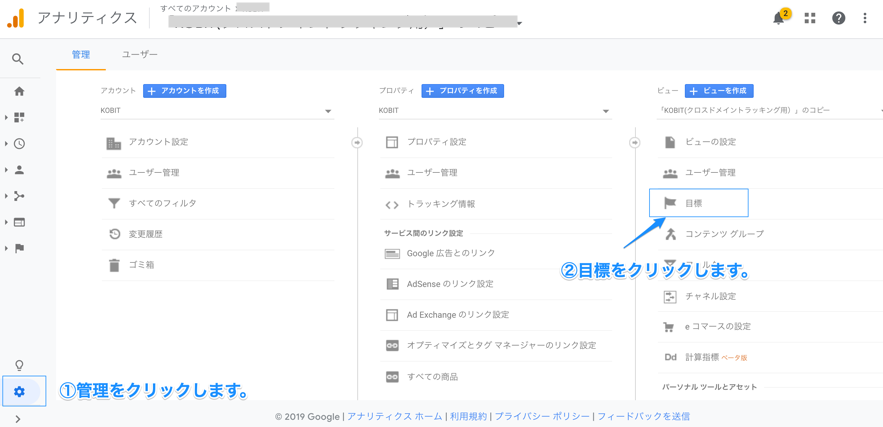Click プロパティを作成 button

[x=463, y=91]
